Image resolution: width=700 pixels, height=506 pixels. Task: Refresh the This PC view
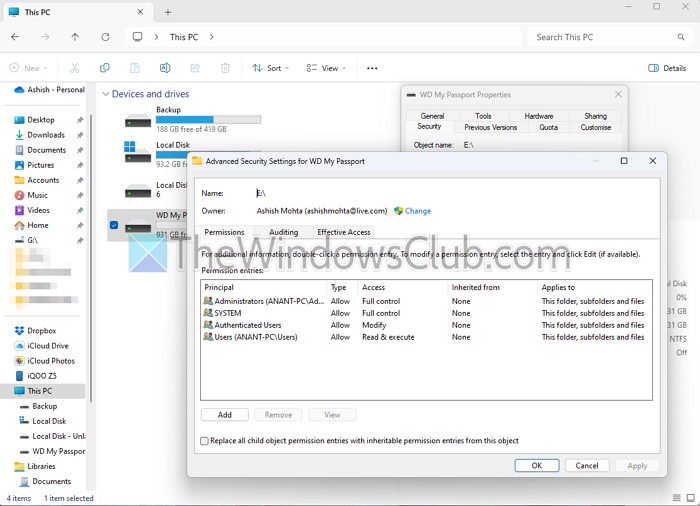pos(105,37)
